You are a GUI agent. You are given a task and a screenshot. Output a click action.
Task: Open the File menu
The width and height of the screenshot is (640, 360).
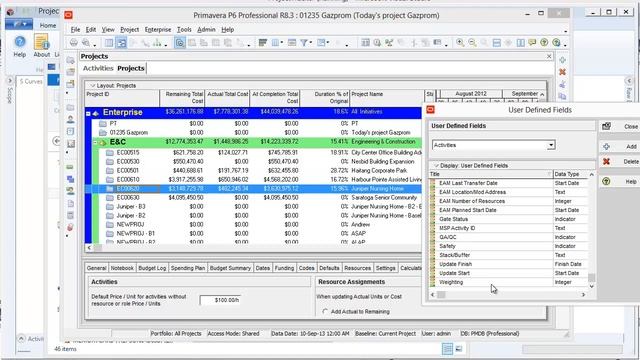pos(75,30)
